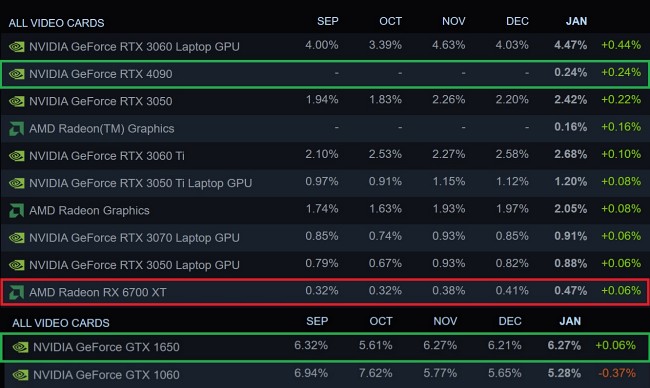Screen dimensions: 650x388
Task: Select the NOV column header in top table
Action: click(x=454, y=21)
